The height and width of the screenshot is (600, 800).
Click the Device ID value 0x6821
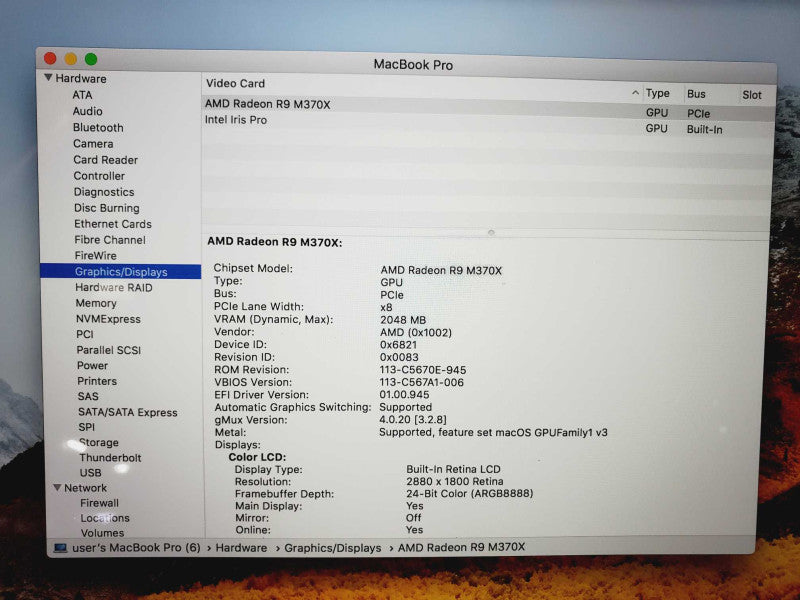[398, 345]
